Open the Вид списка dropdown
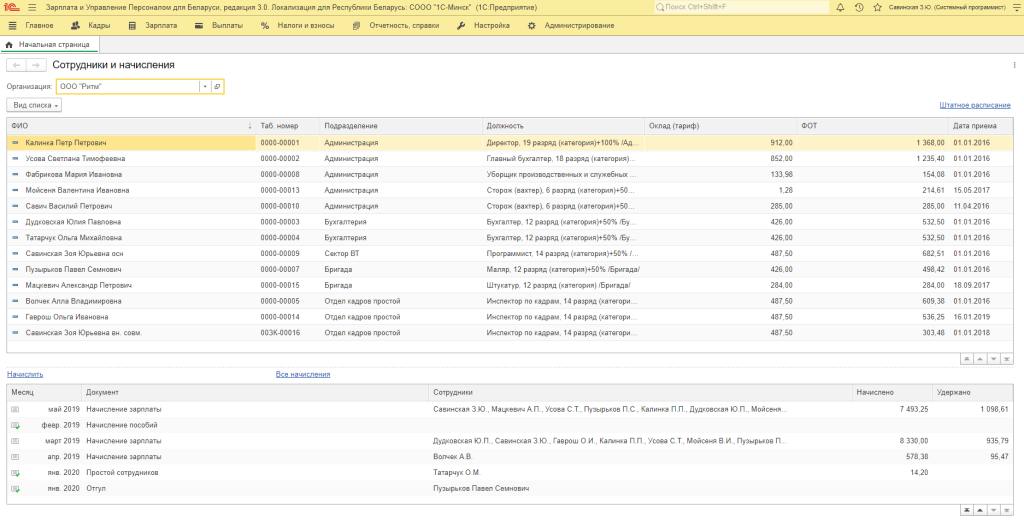This screenshot has width=1024, height=523. click(35, 105)
